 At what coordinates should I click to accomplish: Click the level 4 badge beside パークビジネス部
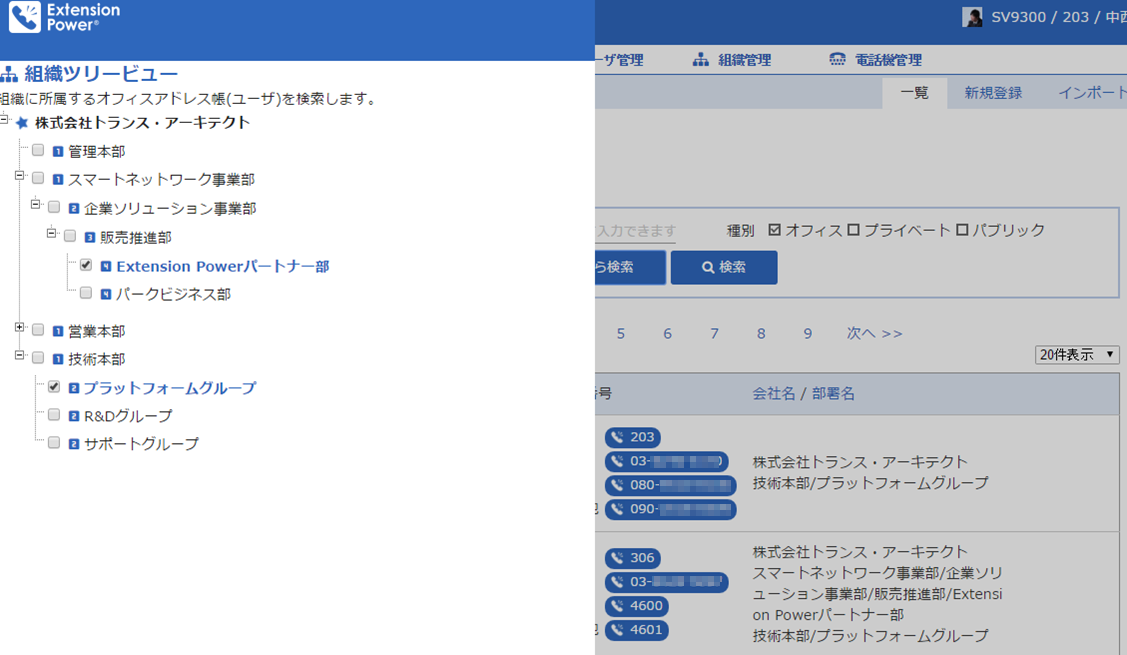[x=106, y=294]
